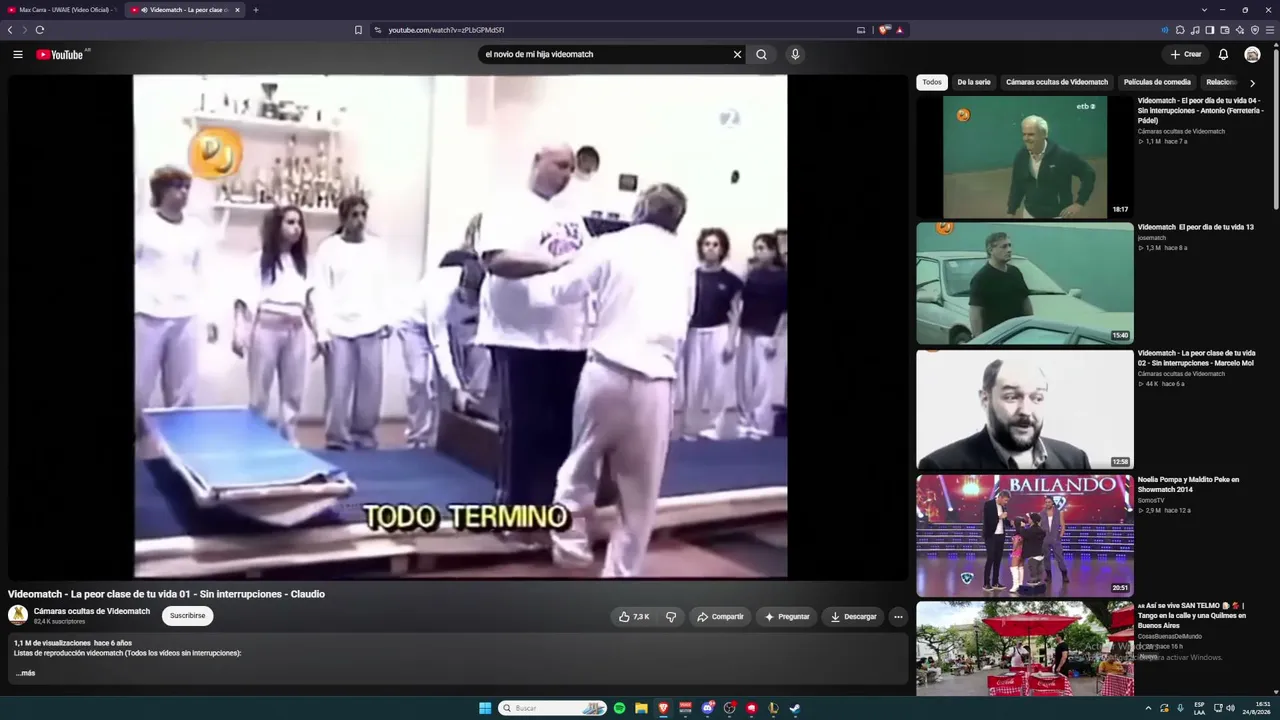Open the YouTube guide hamburger menu
The width and height of the screenshot is (1280, 720).
pyautogui.click(x=18, y=55)
